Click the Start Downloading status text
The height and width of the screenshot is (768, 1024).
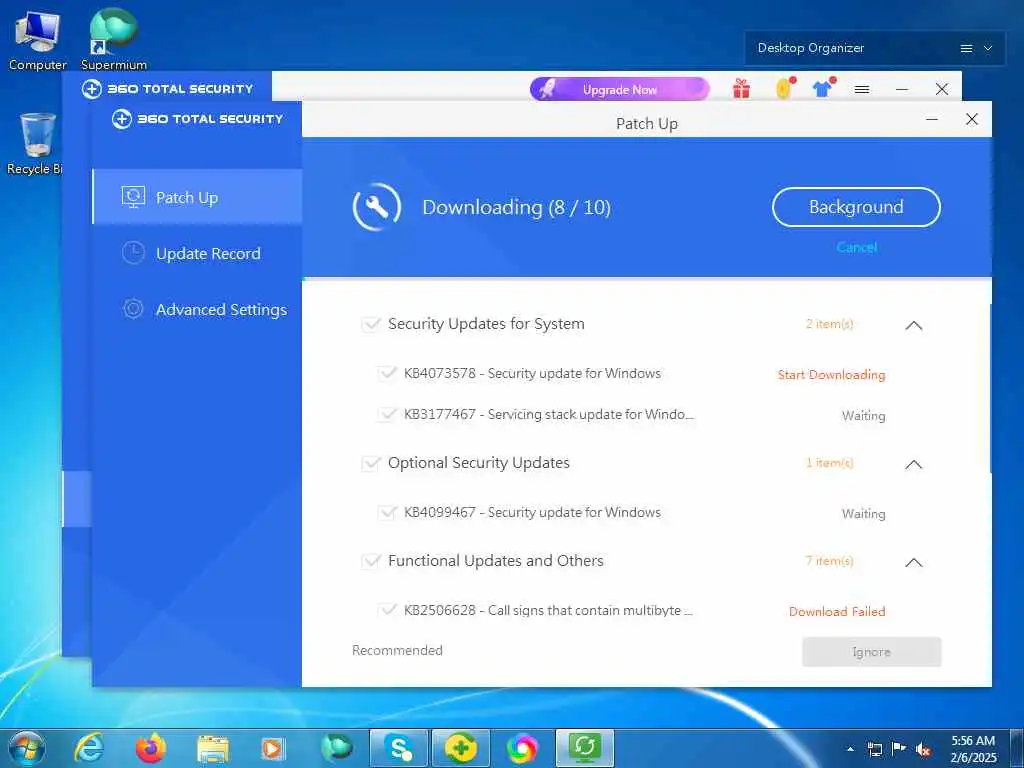tap(831, 375)
